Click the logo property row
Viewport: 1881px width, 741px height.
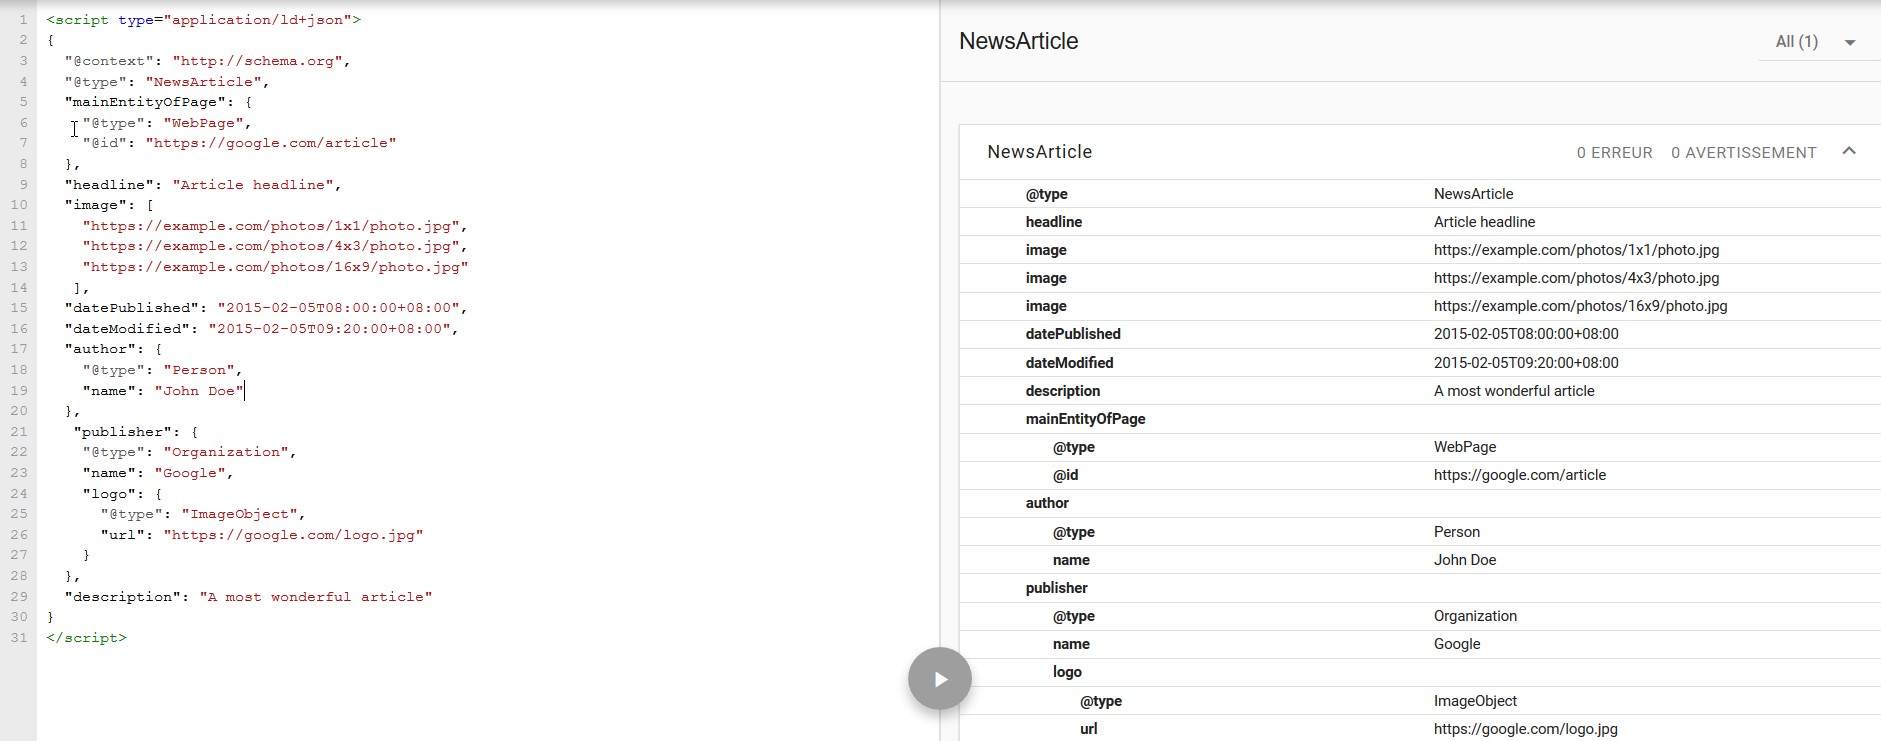(1067, 672)
